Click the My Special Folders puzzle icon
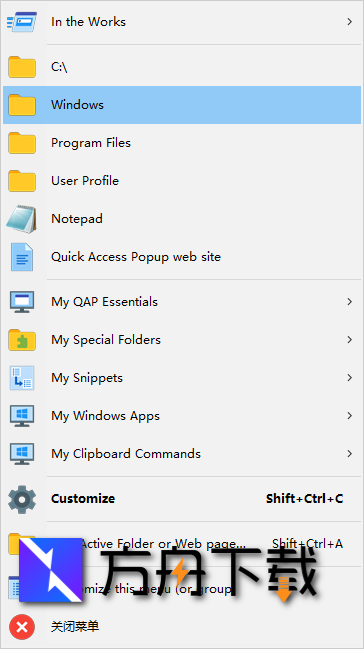The image size is (364, 649). pos(22,340)
